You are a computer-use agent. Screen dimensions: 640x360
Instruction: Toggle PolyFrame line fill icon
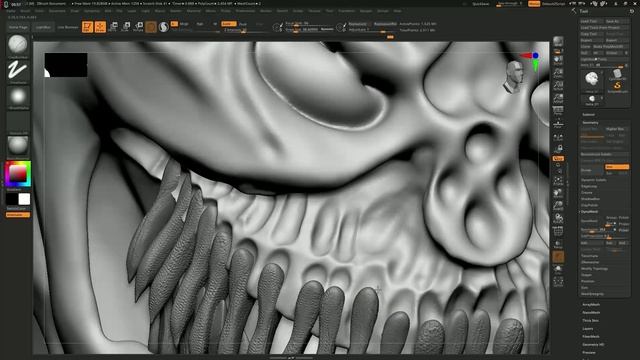click(558, 231)
